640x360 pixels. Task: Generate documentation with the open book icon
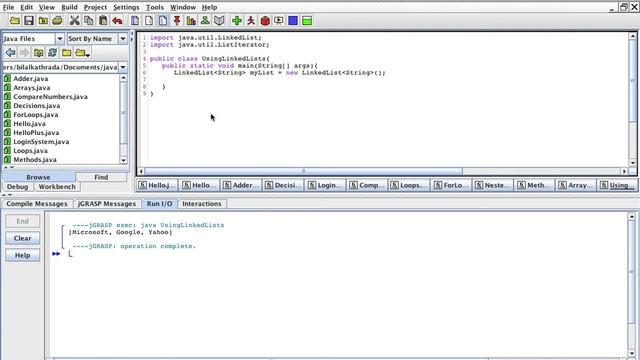coord(219,20)
